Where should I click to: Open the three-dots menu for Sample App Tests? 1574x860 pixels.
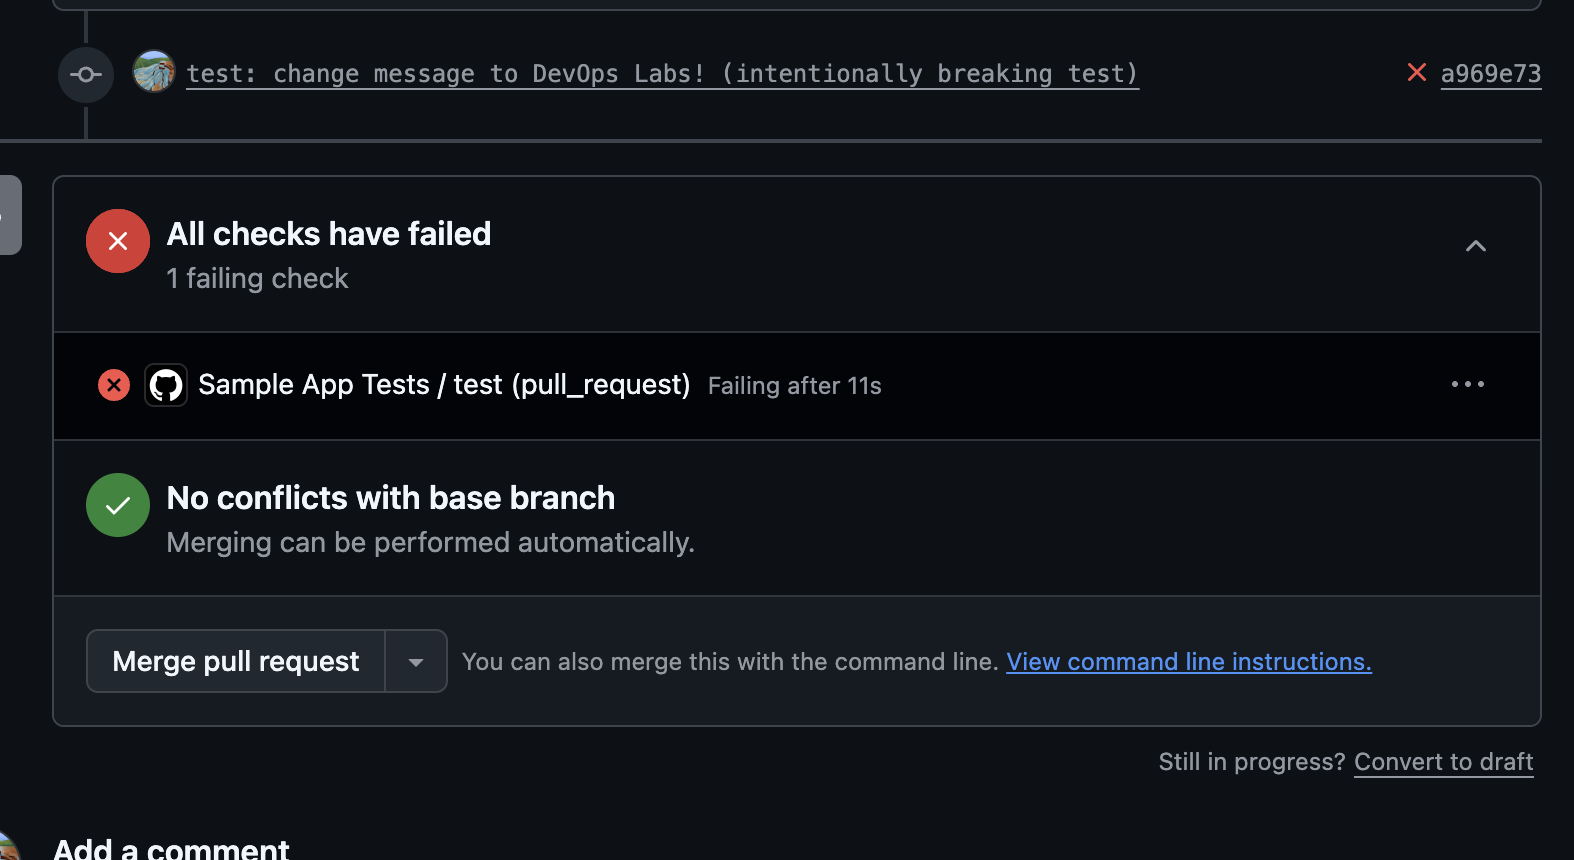[x=1467, y=384]
